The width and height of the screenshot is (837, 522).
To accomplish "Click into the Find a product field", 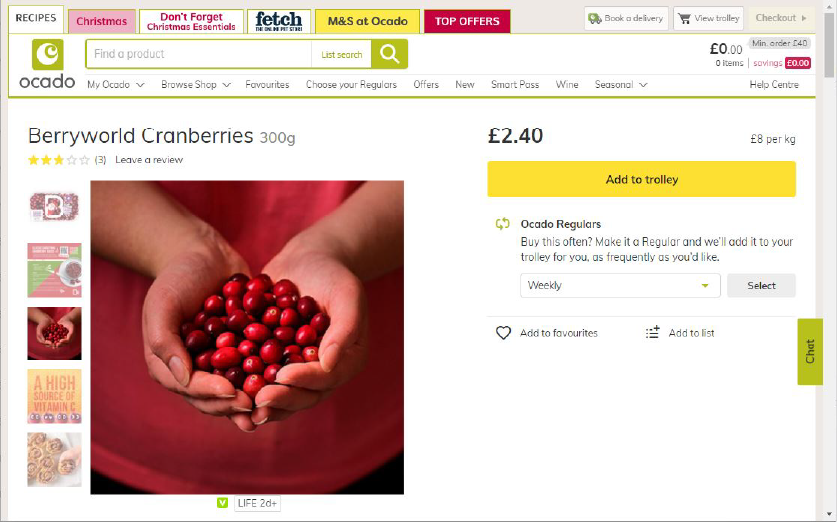I will pos(199,54).
